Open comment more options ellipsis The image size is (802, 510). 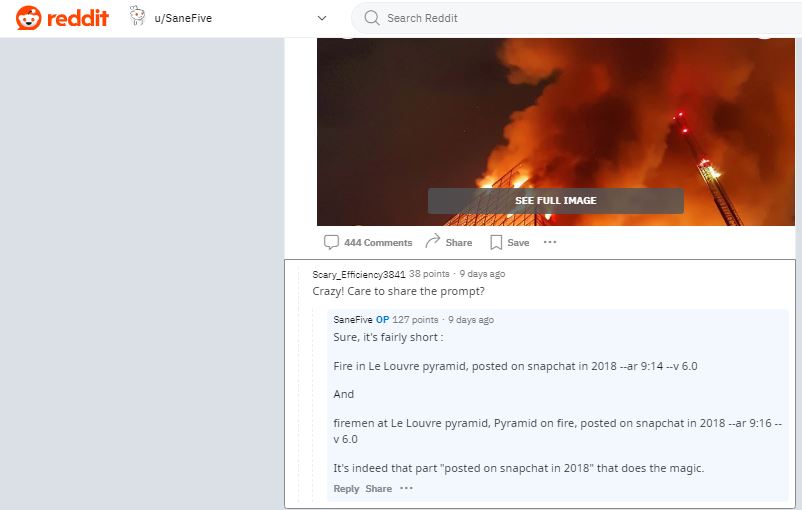406,488
